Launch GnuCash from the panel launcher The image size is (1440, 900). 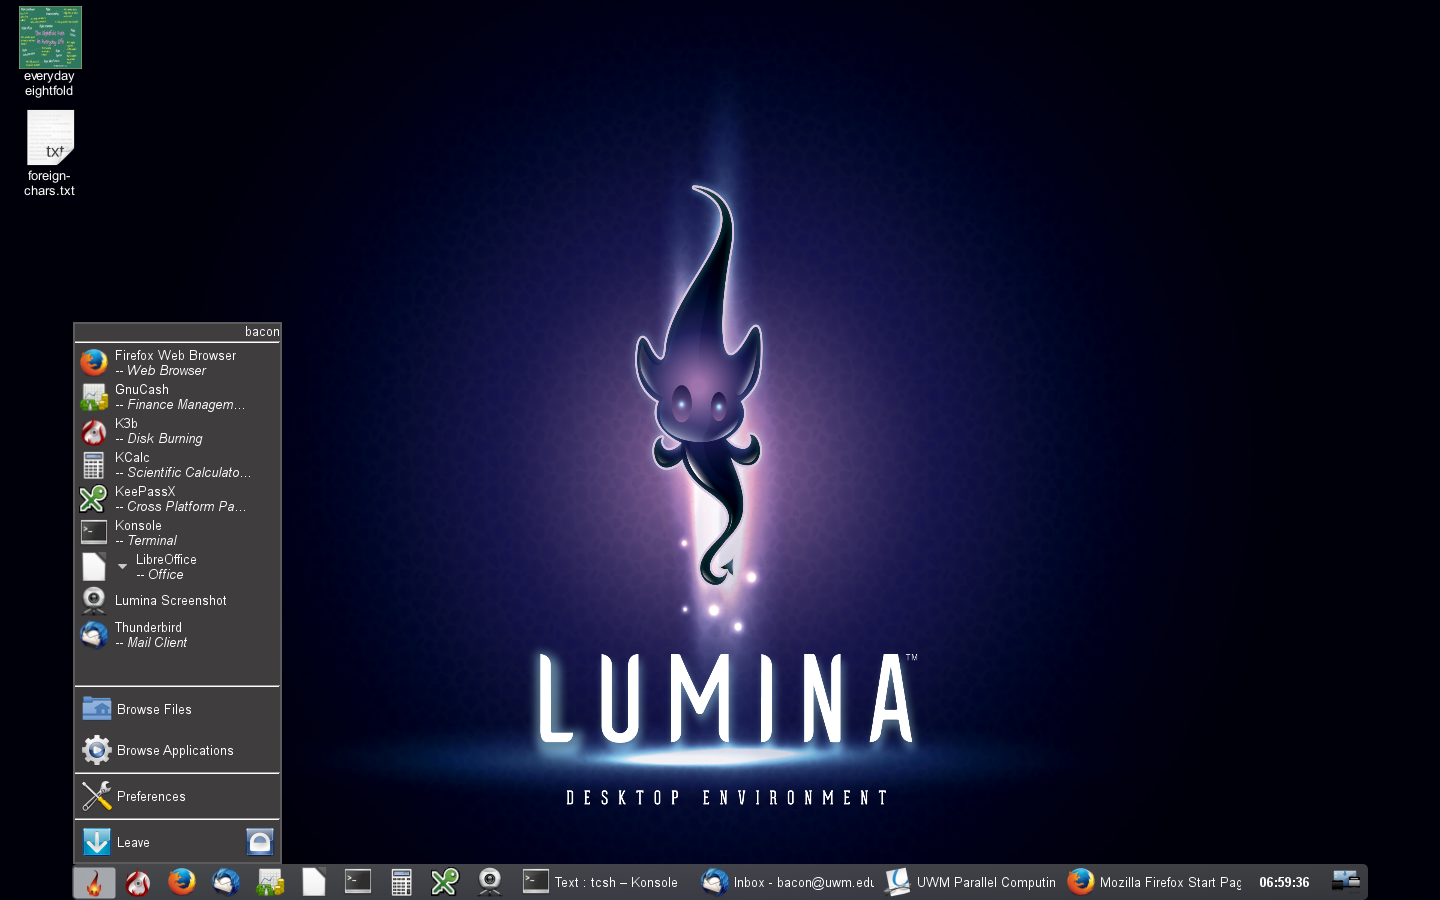pos(270,882)
